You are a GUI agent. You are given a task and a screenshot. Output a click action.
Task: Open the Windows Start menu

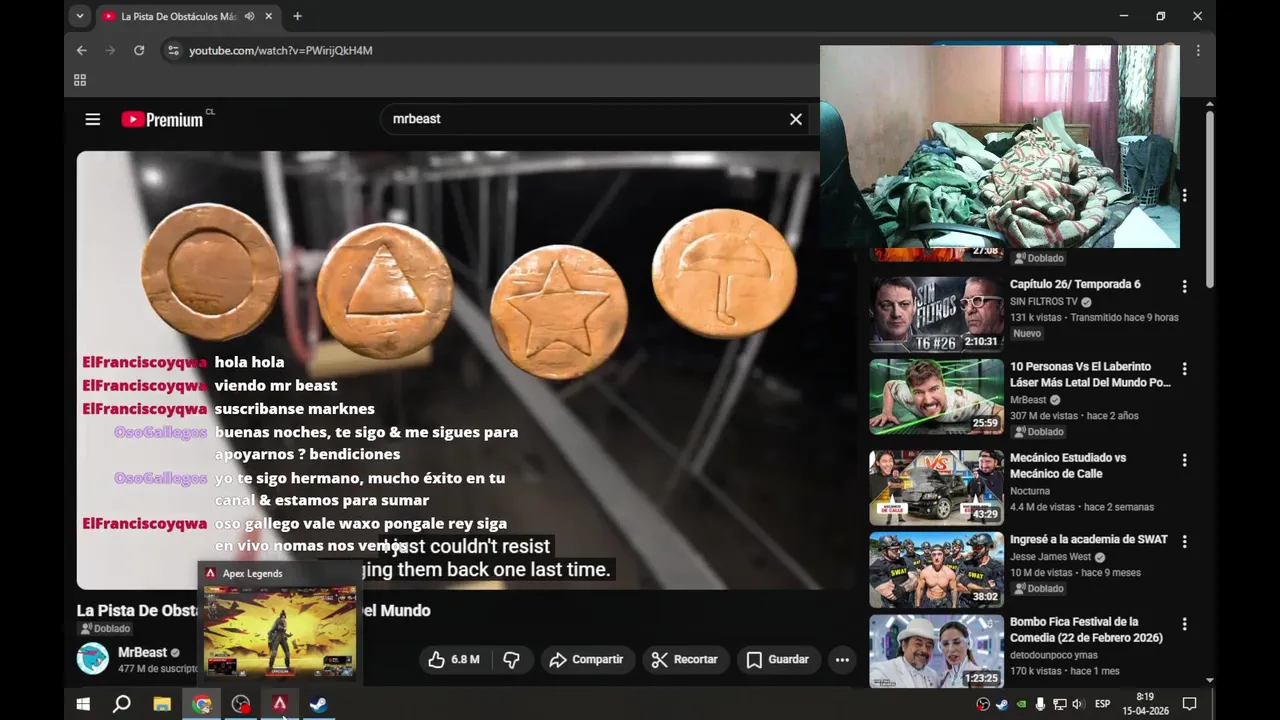(x=83, y=704)
